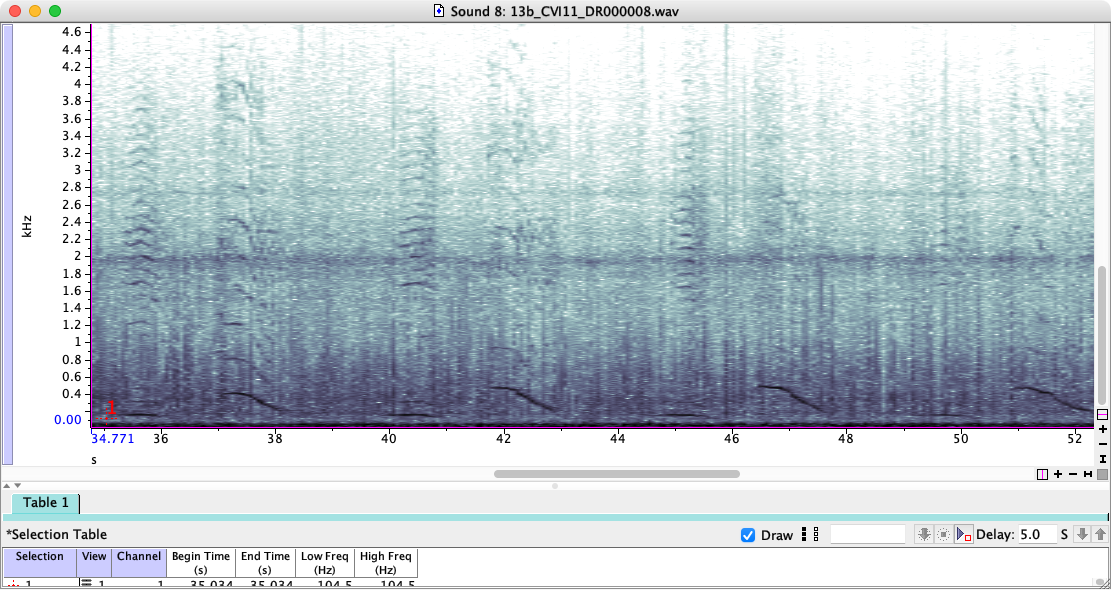Center the time axis position marker
Screen dimensions: 1111x590
(x=1042, y=474)
